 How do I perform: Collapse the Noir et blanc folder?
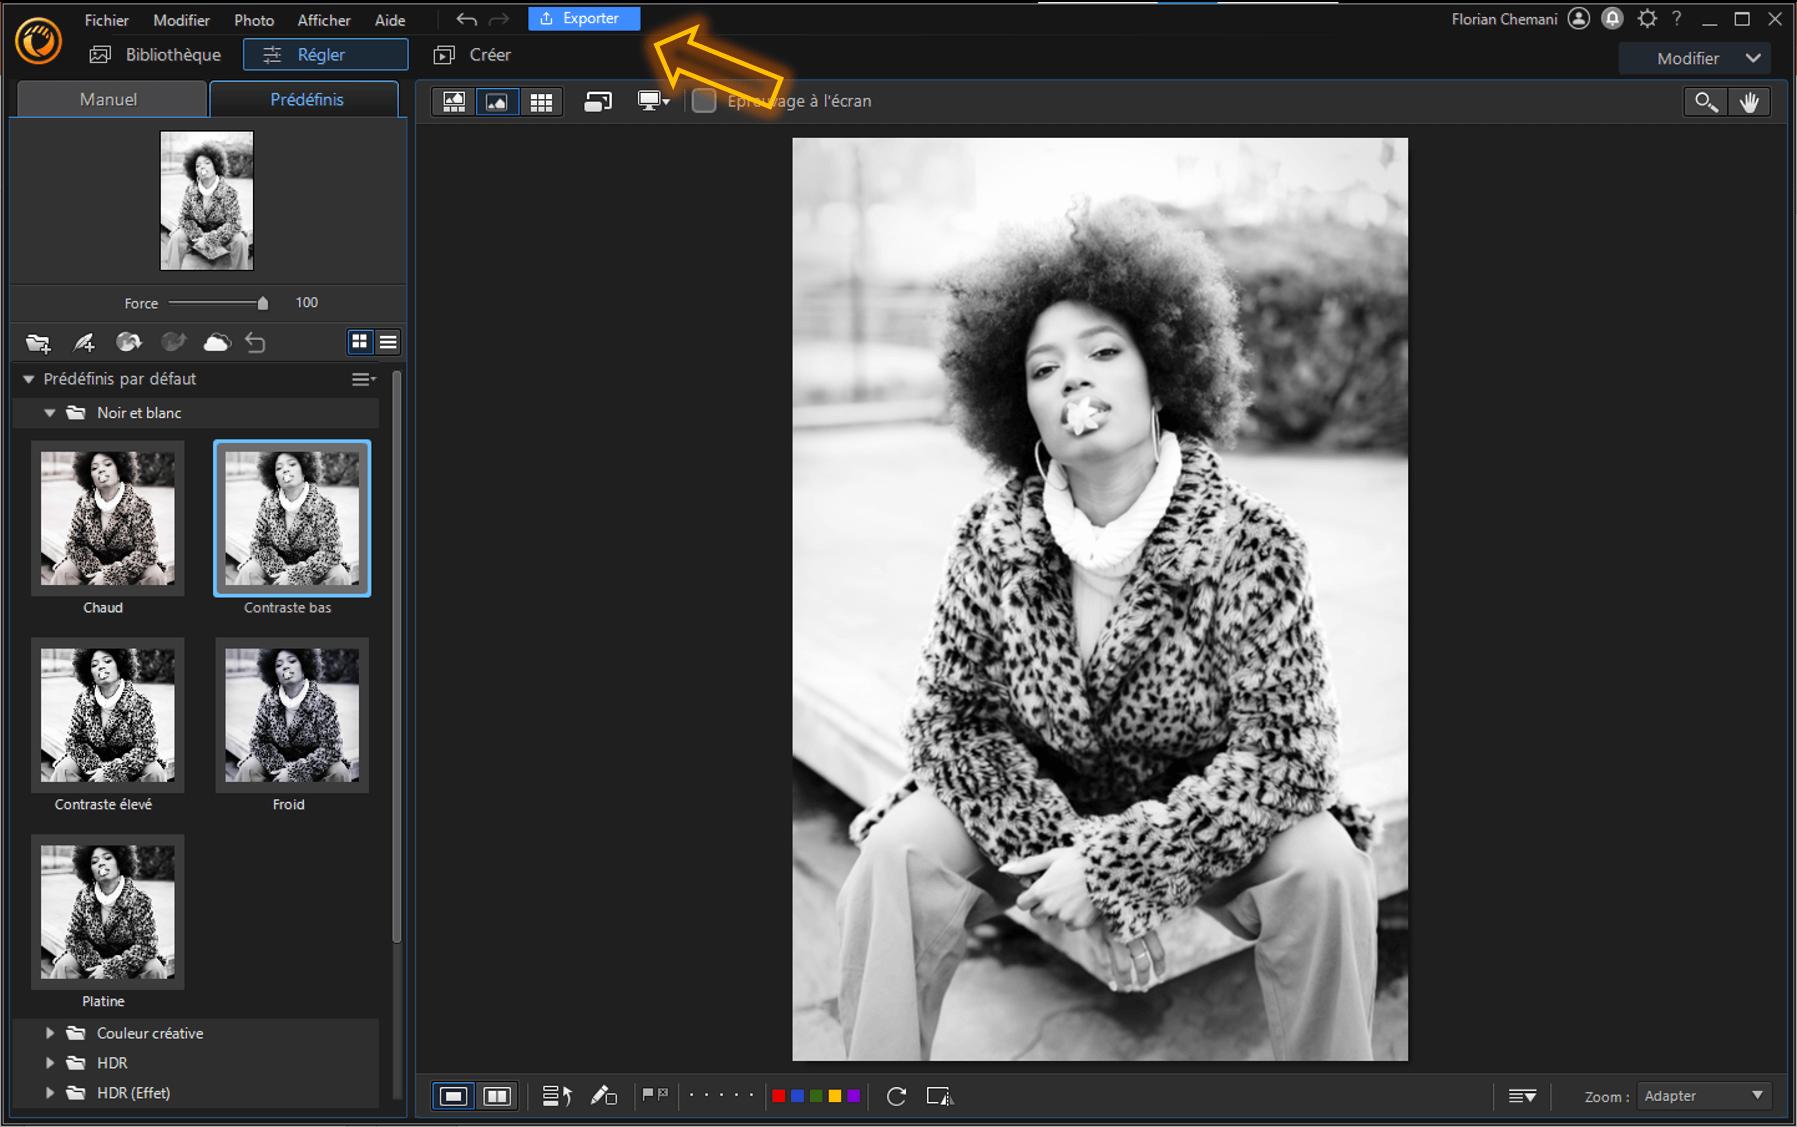pos(49,413)
